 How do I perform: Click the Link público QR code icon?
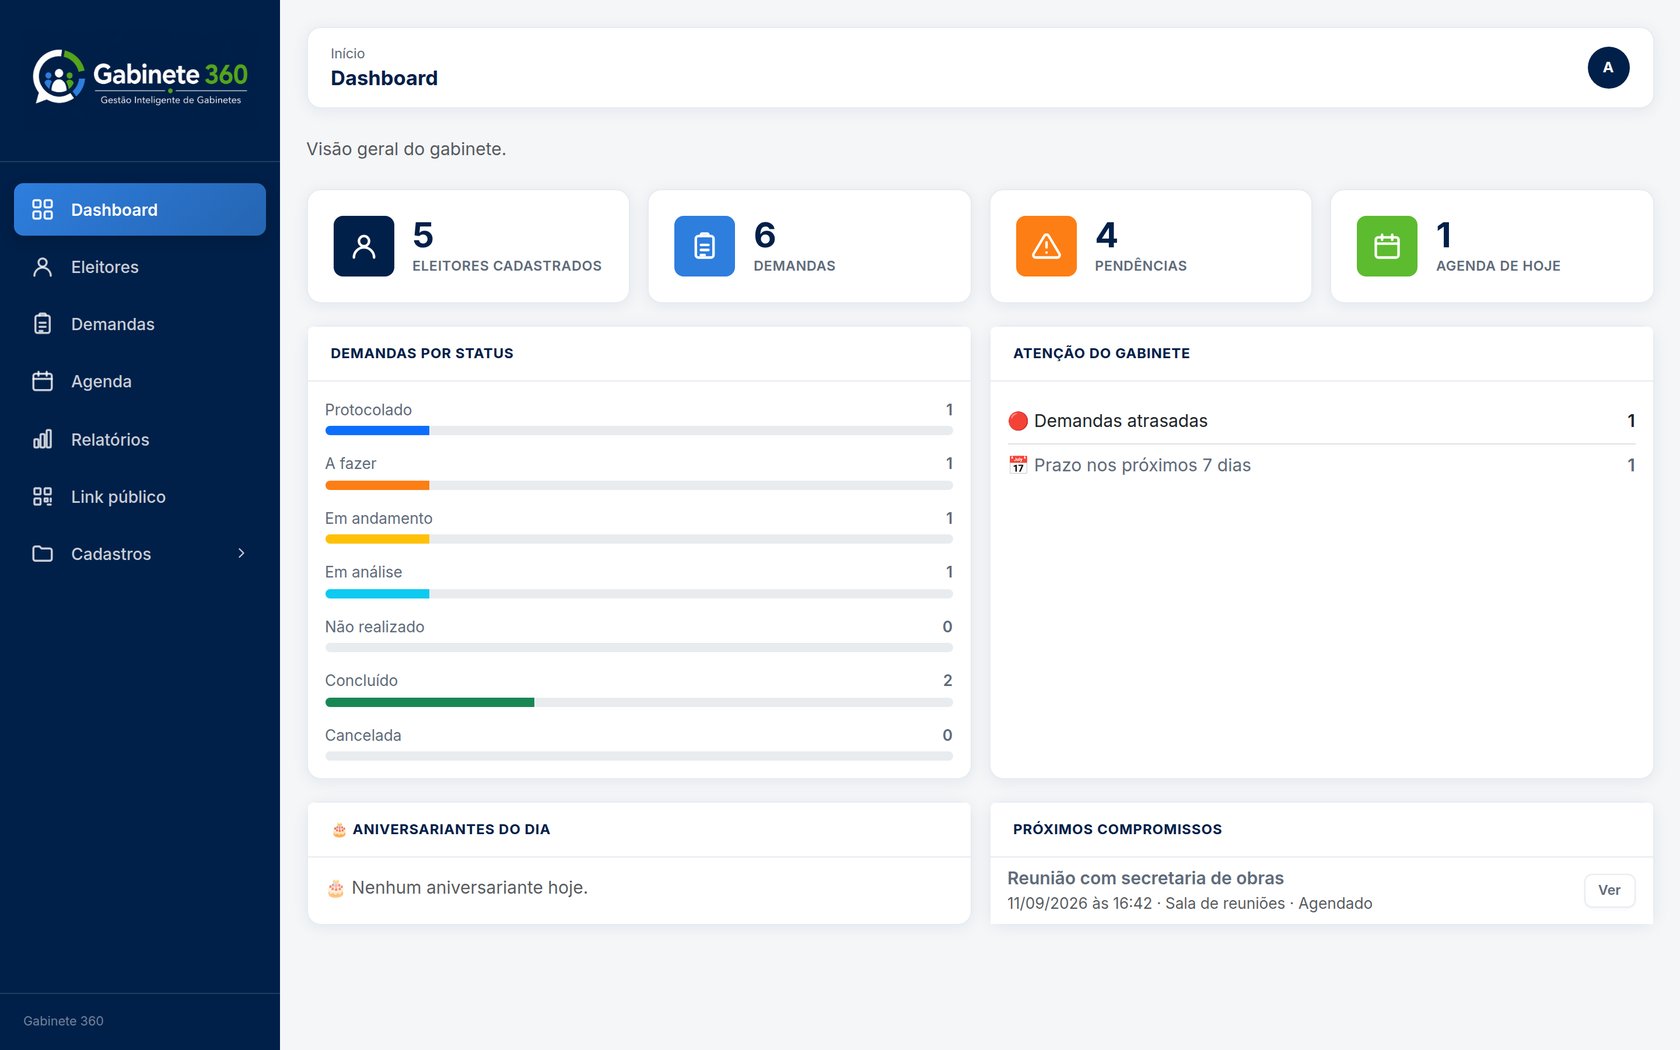(42, 496)
